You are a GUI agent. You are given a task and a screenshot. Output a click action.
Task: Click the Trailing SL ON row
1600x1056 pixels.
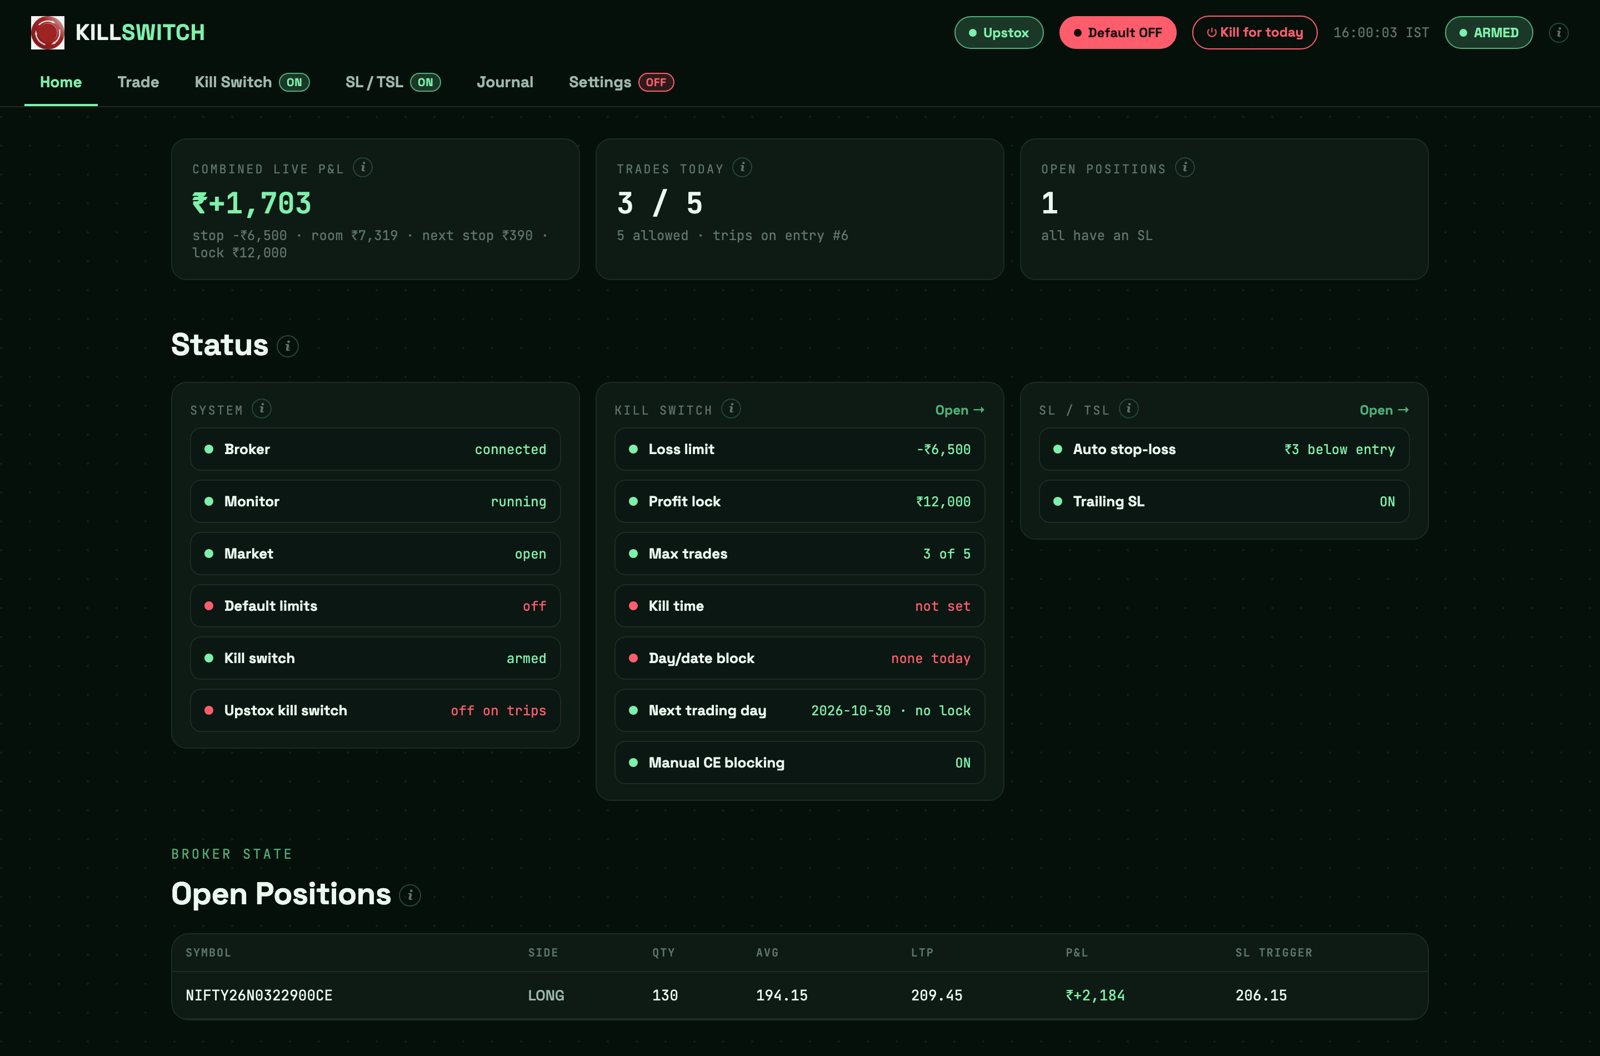1224,502
